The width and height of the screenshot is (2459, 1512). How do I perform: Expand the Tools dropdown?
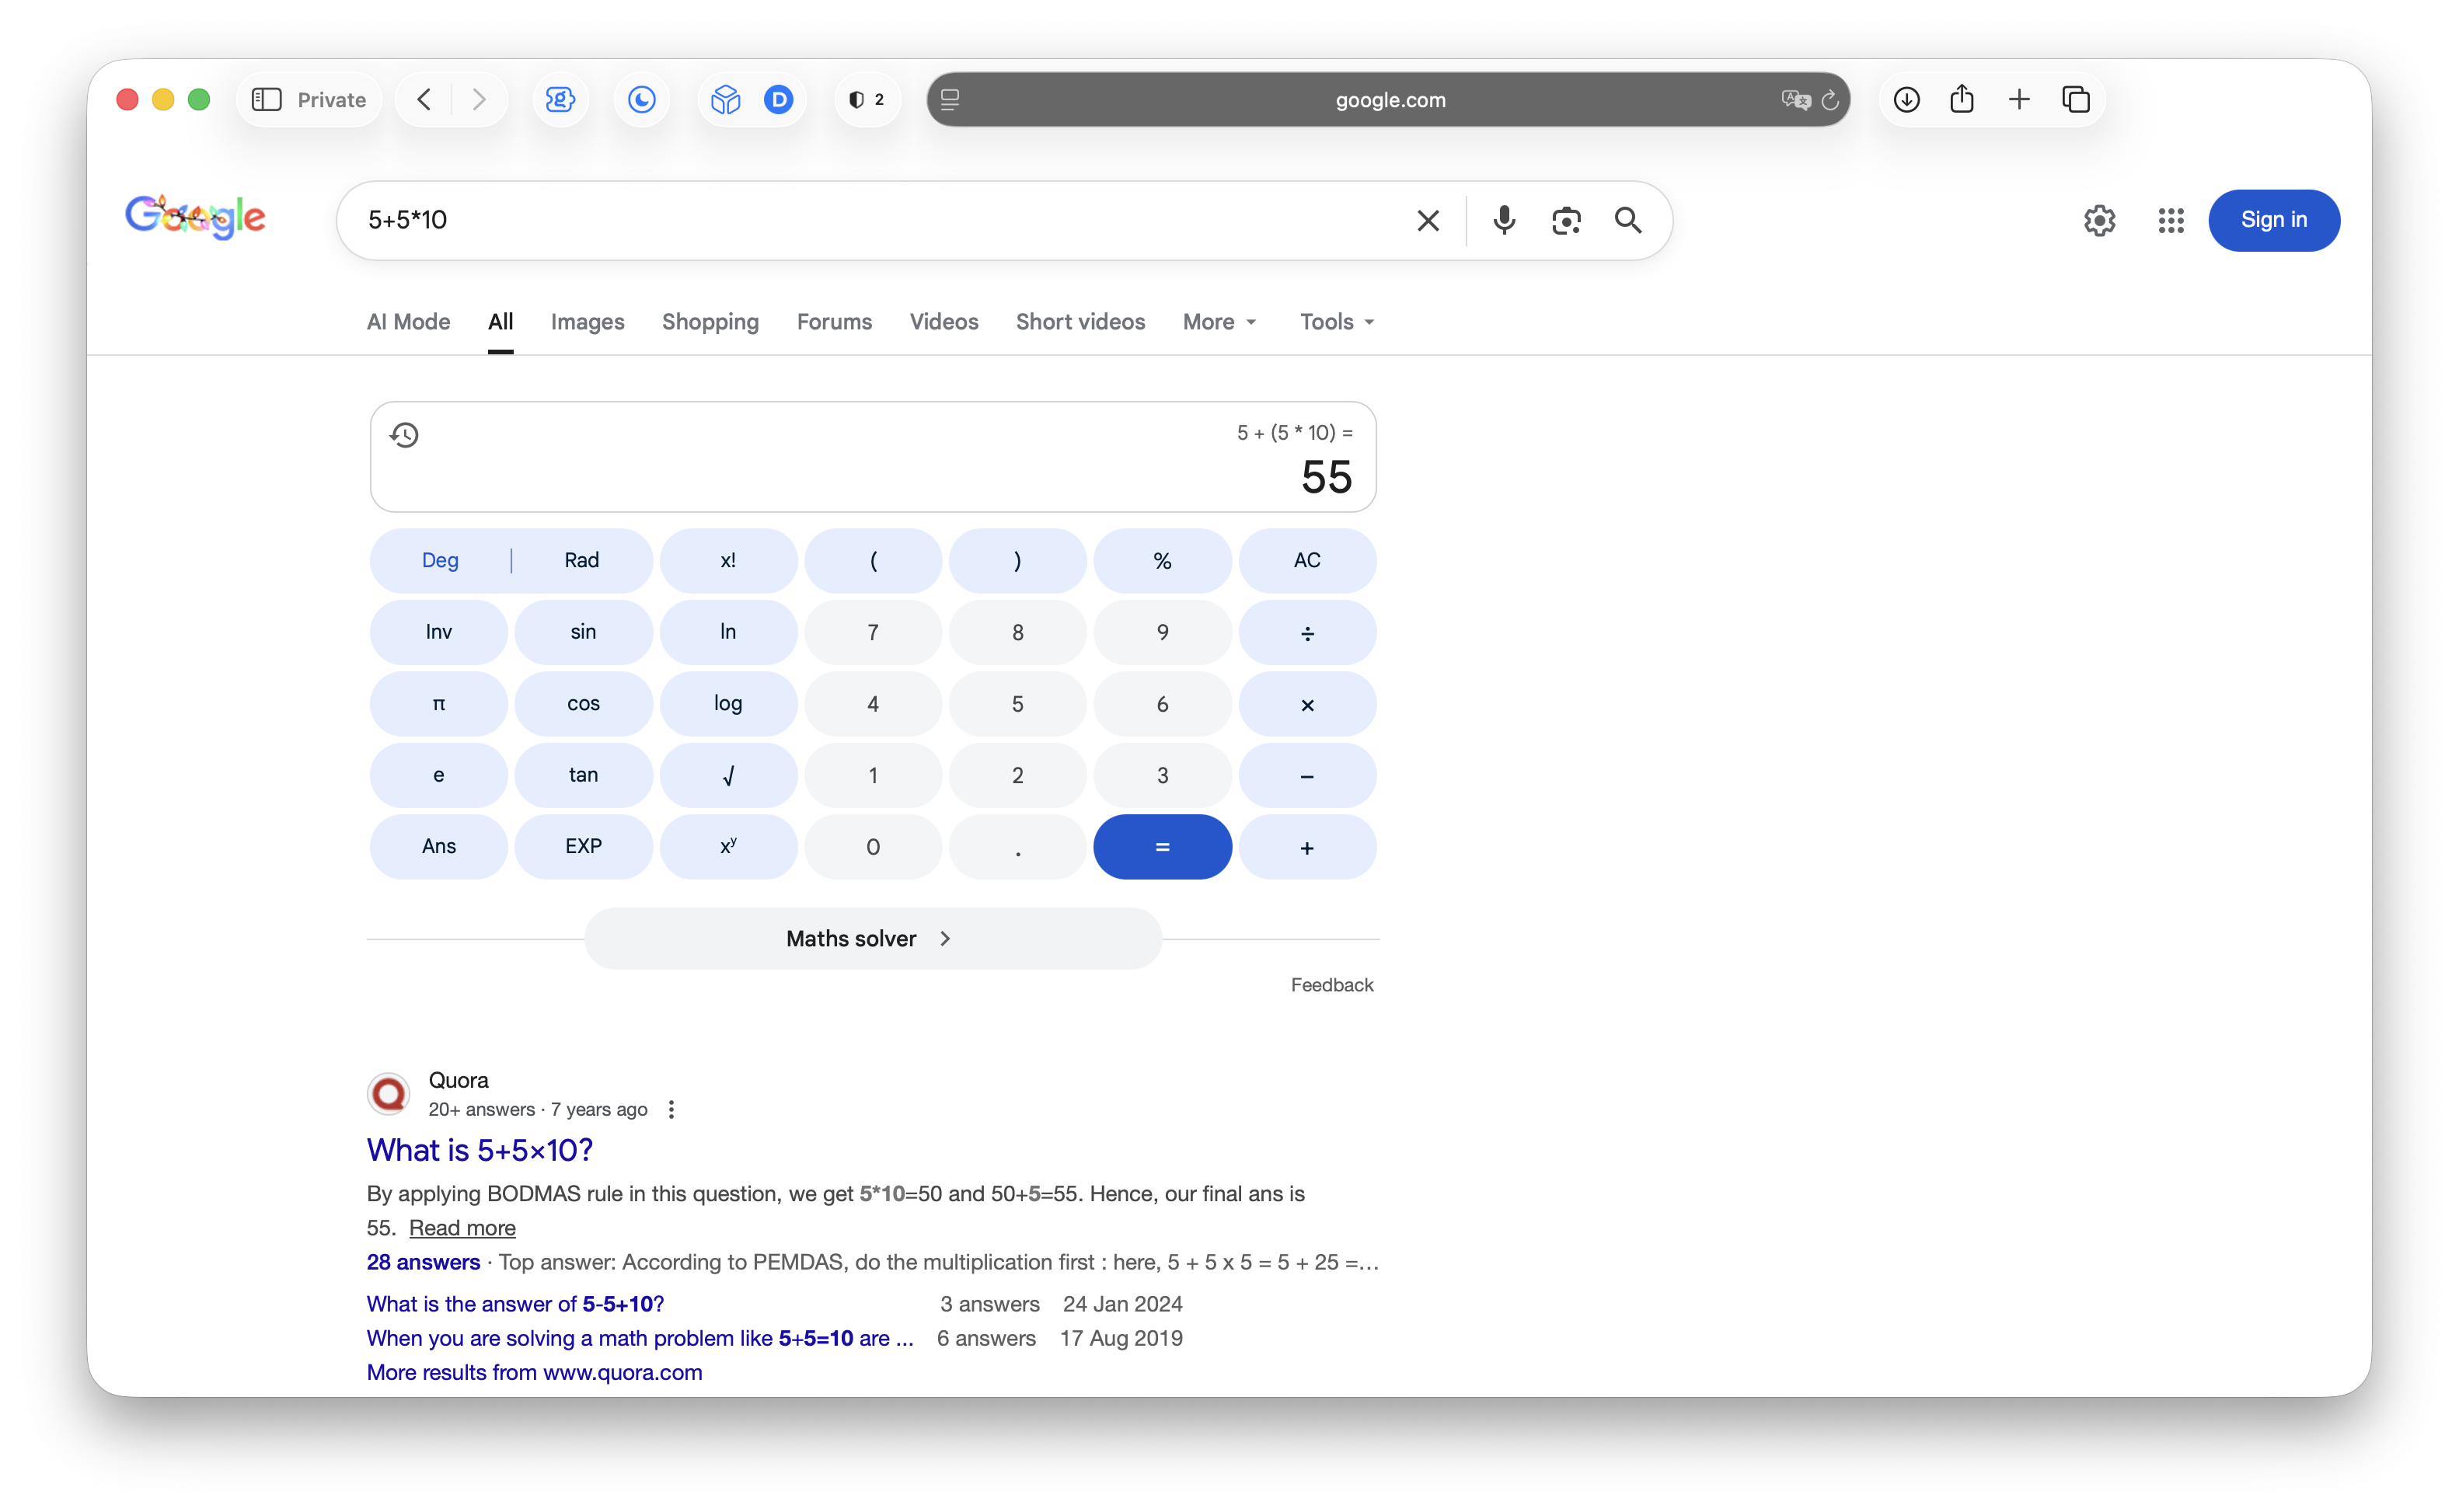1337,322
